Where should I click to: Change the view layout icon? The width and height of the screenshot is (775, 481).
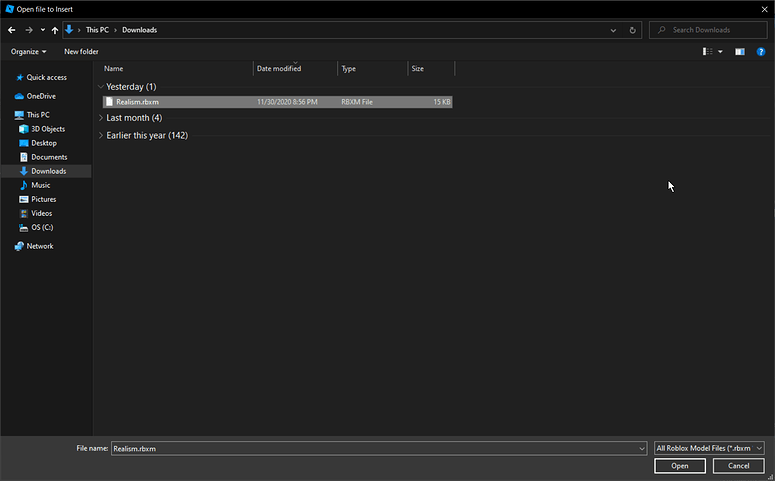click(x=707, y=51)
